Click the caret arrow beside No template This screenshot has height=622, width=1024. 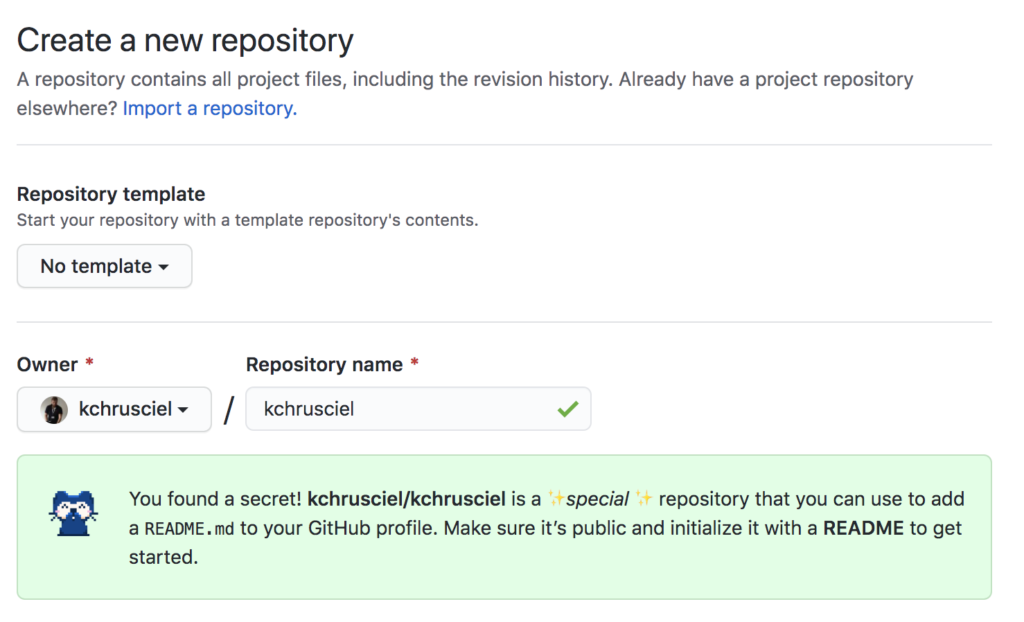tap(163, 267)
